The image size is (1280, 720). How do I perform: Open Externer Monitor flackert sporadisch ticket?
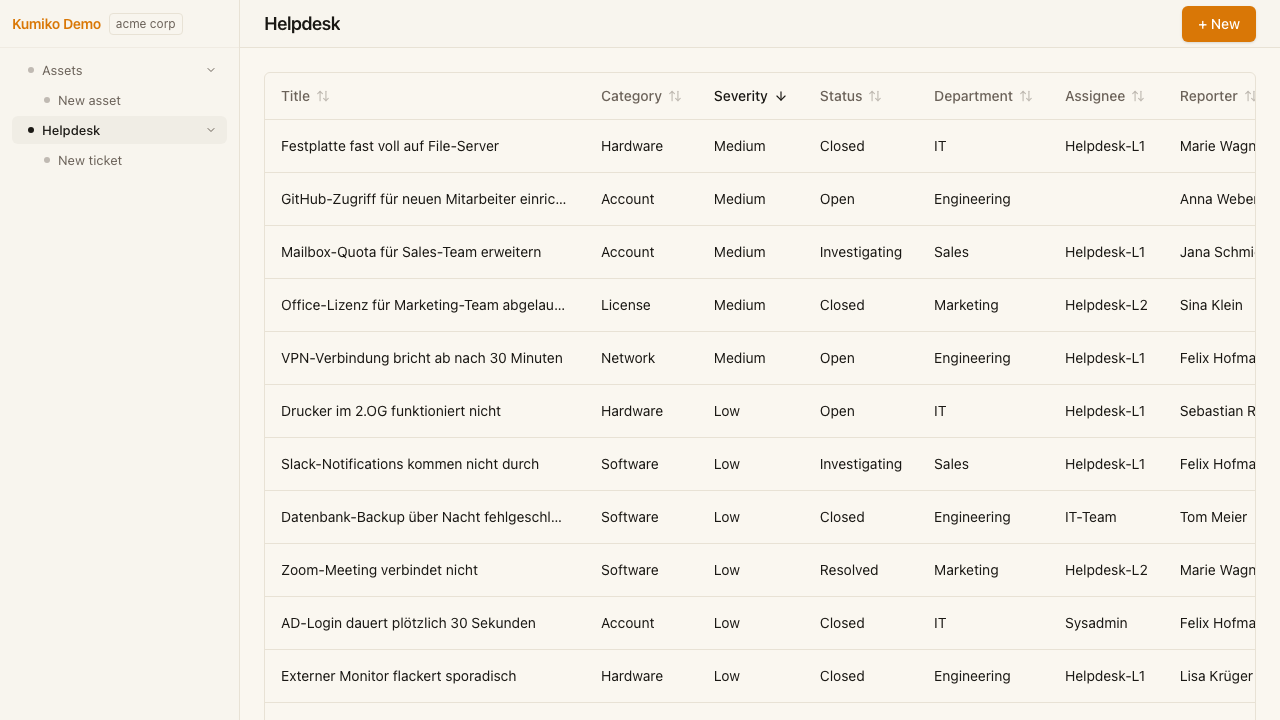click(399, 676)
